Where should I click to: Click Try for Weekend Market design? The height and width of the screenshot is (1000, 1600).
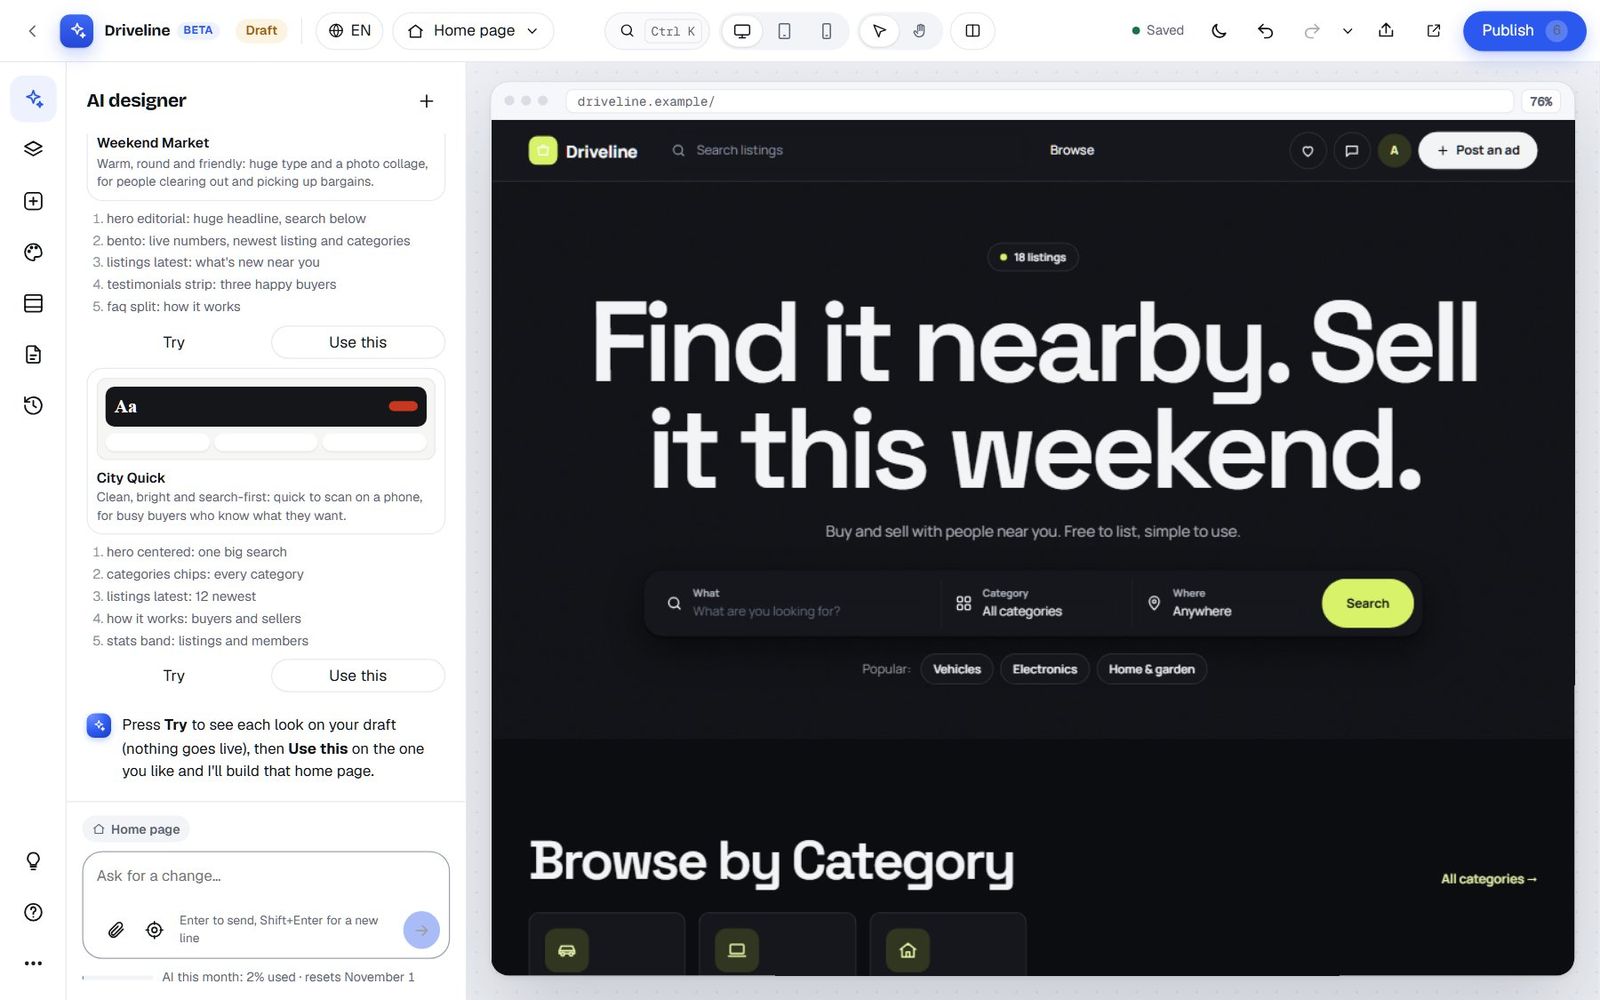click(x=174, y=342)
